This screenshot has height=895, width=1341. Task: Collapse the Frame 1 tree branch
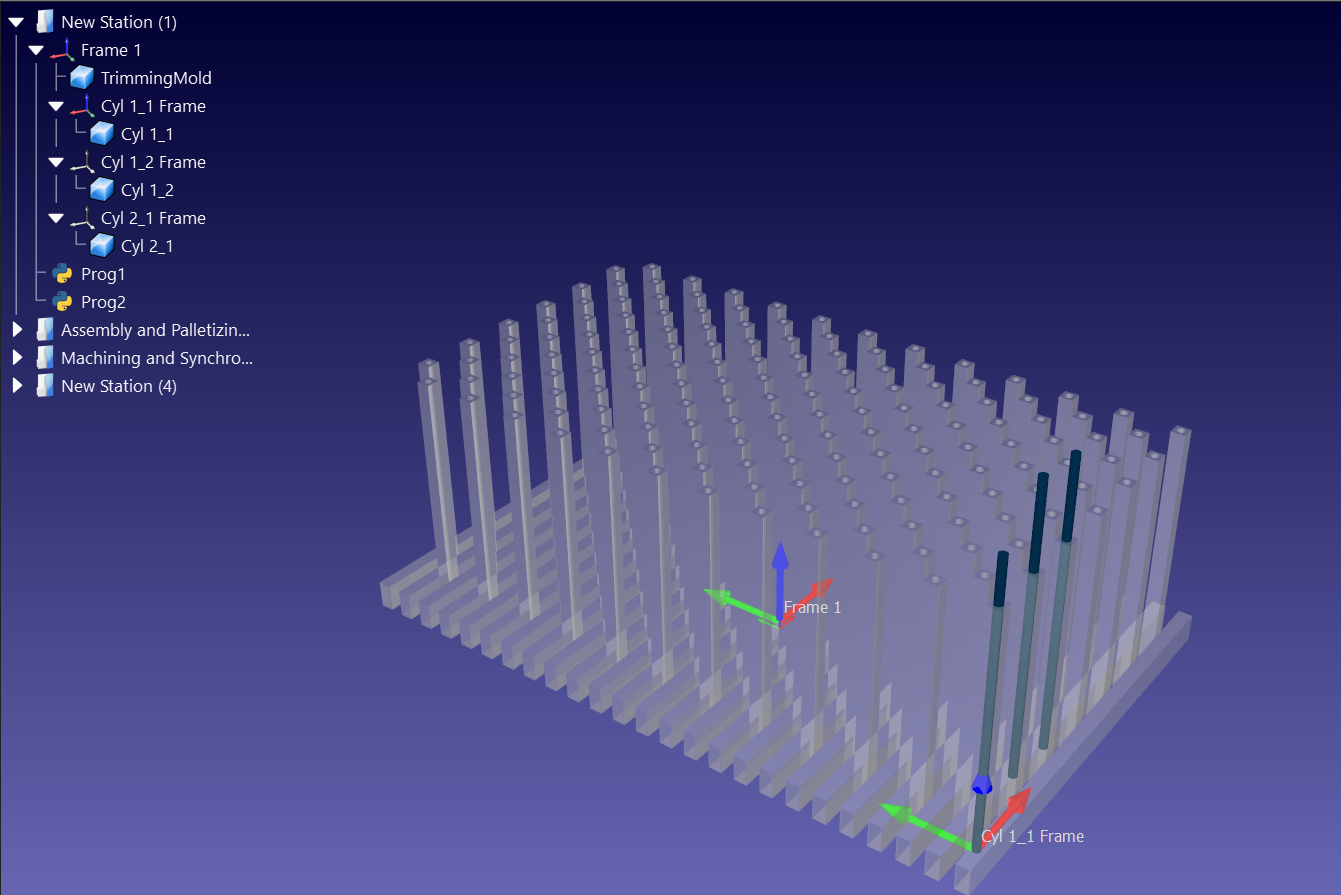(x=36, y=50)
